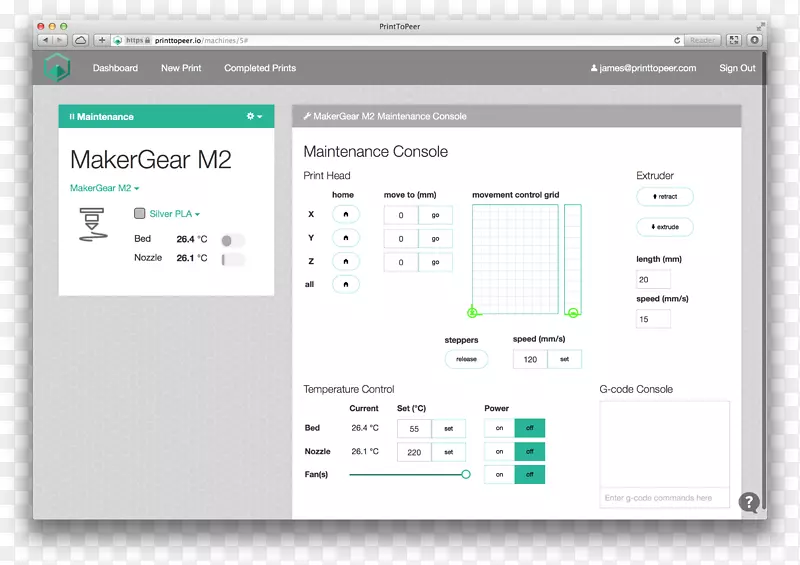Open the Maintenance gear dropdown

254,117
